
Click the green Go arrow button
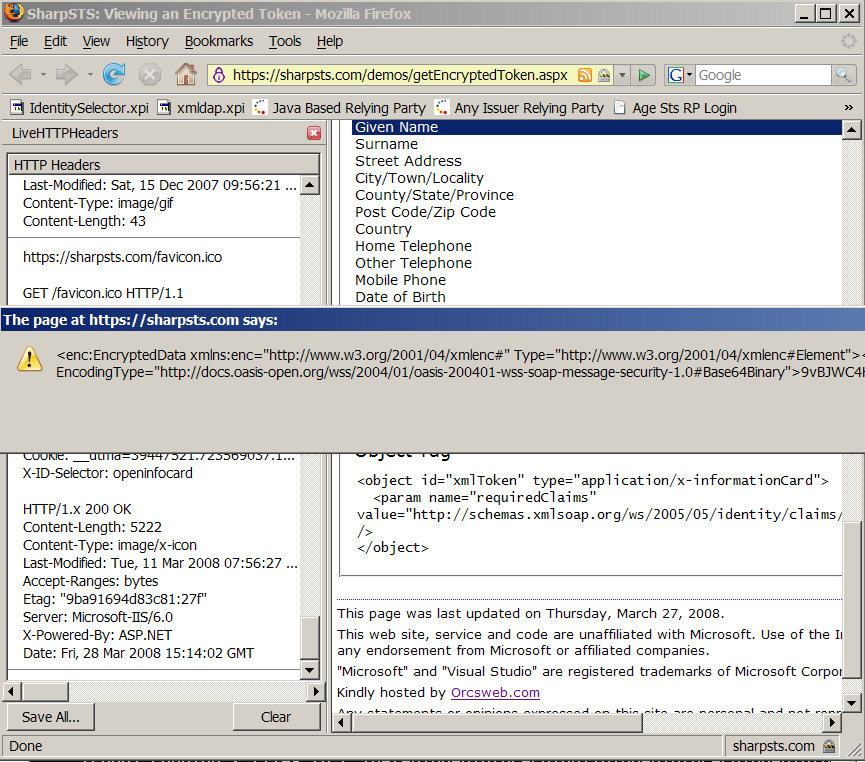[644, 75]
